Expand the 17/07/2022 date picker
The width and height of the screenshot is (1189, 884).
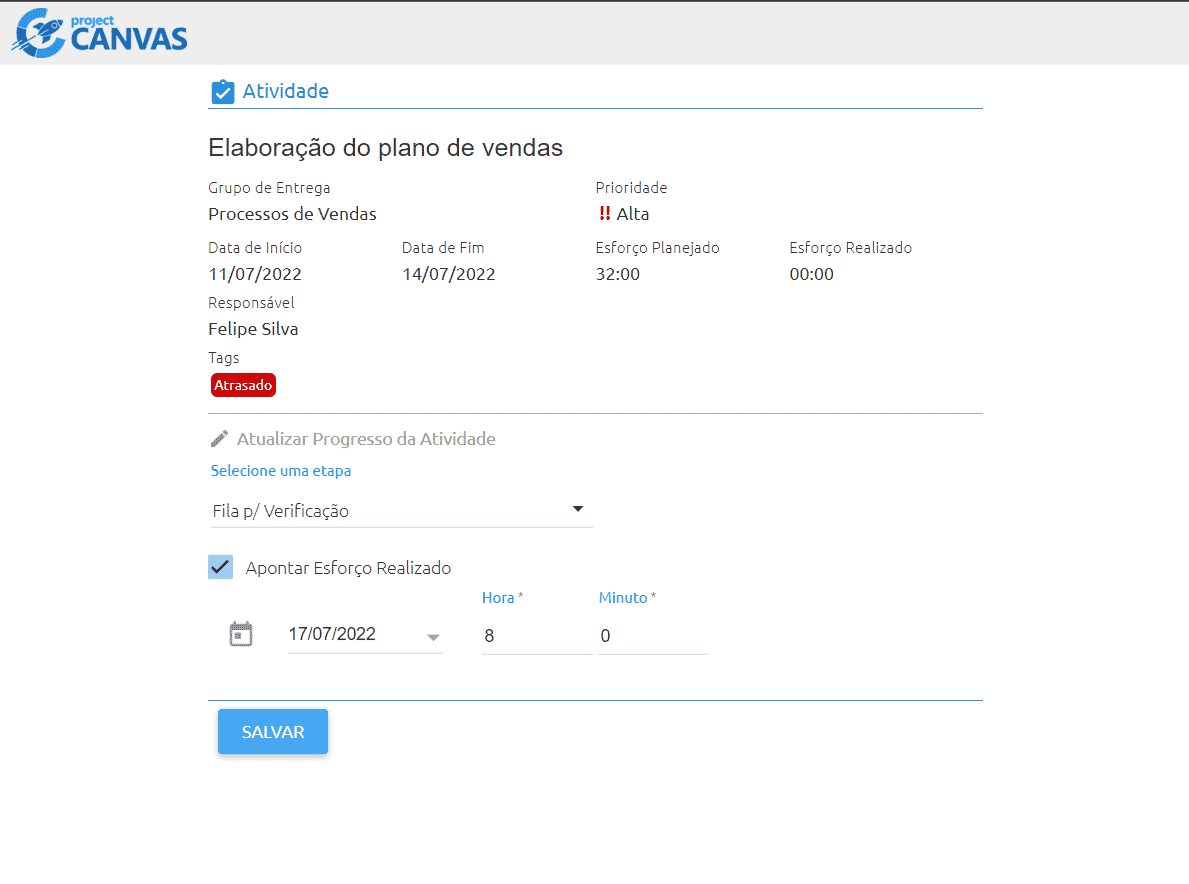coord(365,635)
